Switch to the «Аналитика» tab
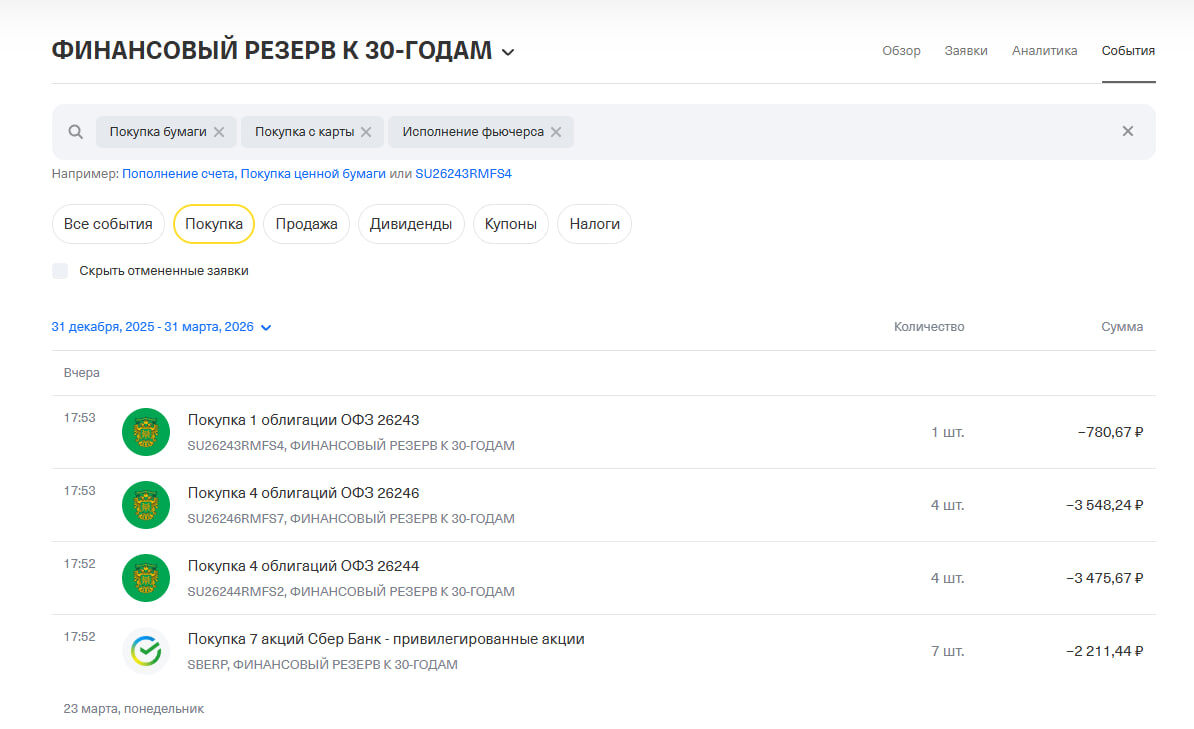 point(1044,51)
